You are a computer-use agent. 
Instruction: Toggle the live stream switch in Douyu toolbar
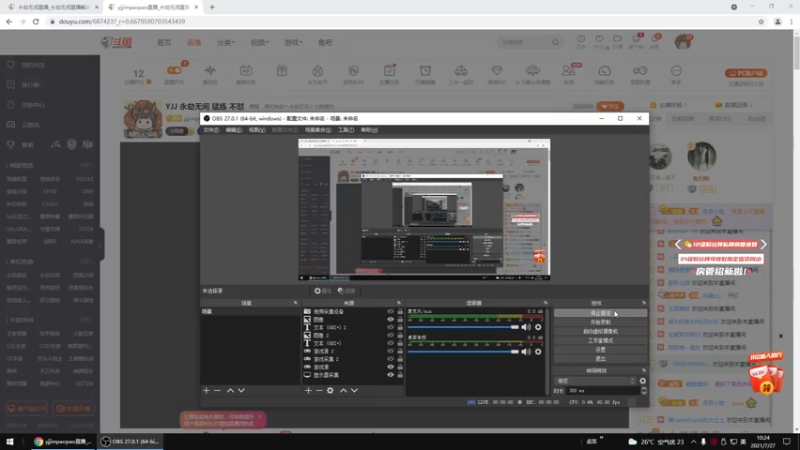click(x=174, y=70)
